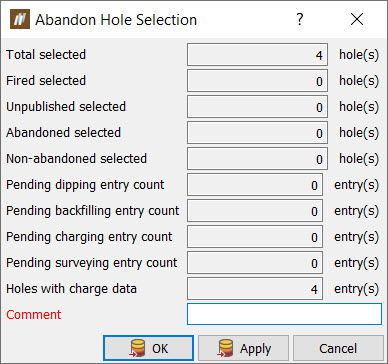Click the Abandoned selected count field
The image size is (388, 364).
(x=257, y=132)
